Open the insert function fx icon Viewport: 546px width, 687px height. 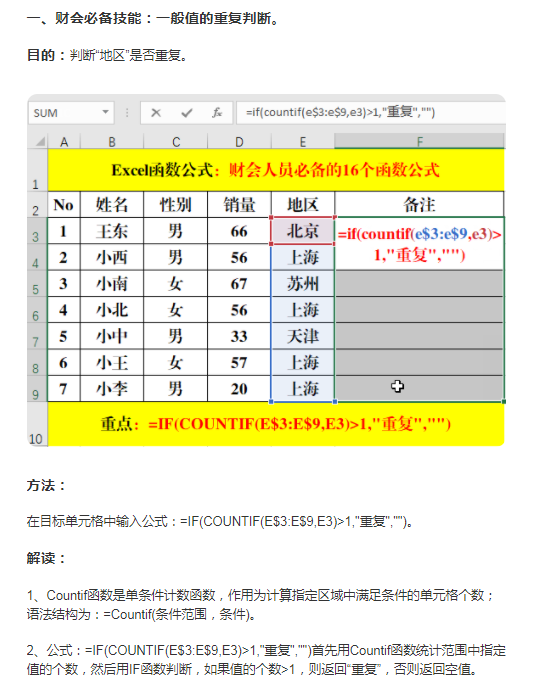pyautogui.click(x=217, y=113)
